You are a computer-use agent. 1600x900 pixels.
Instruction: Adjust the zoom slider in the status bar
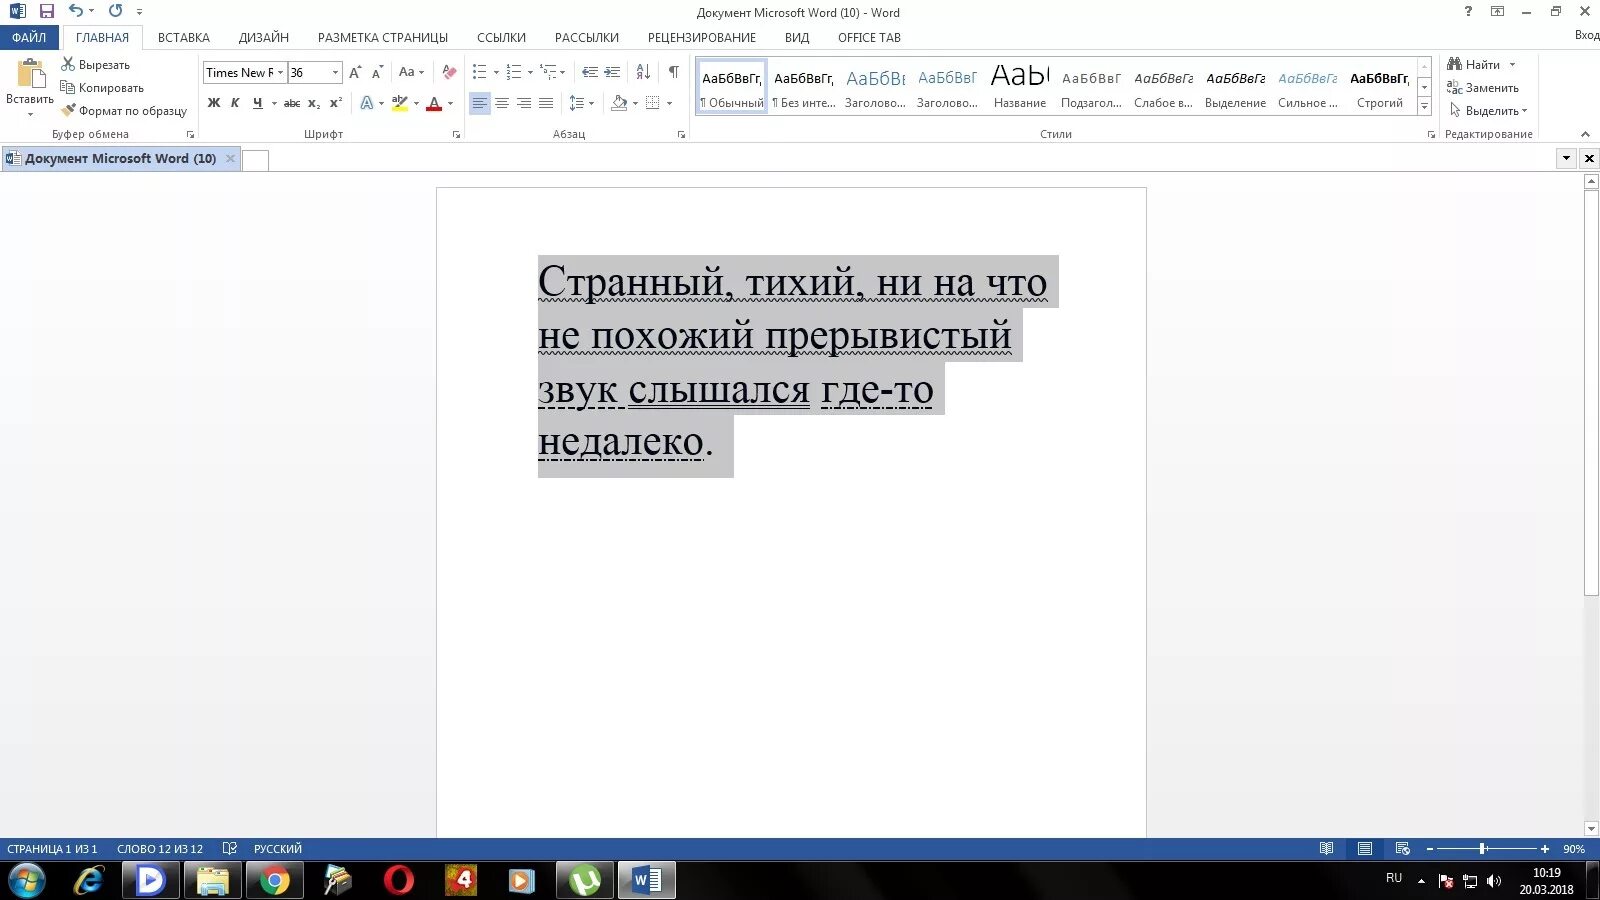(1483, 848)
